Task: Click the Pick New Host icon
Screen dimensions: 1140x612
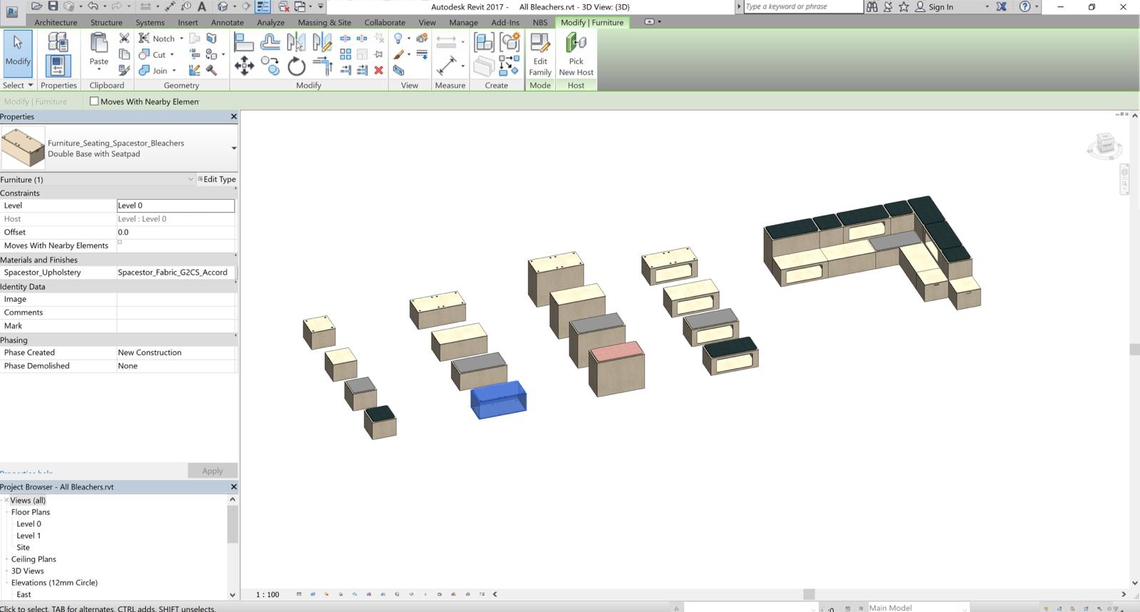Action: coord(576,54)
